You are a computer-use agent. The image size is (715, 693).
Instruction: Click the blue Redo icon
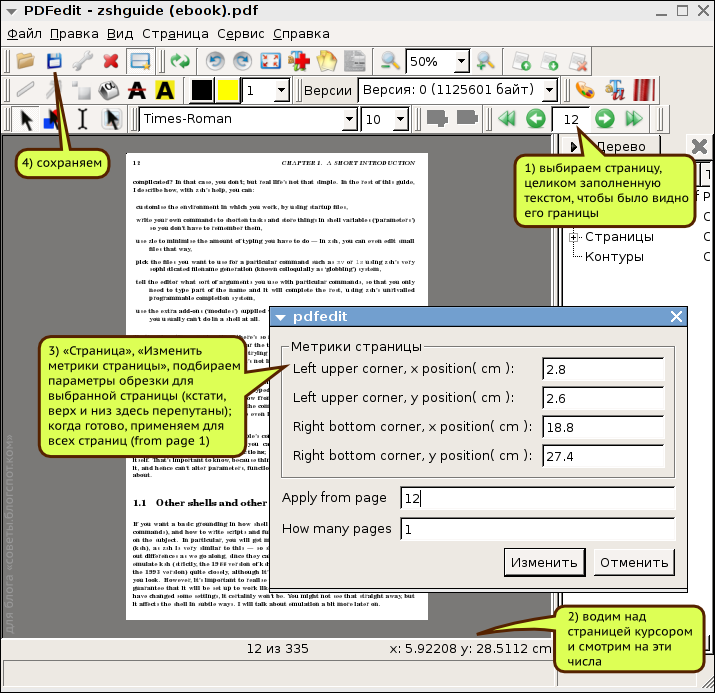243,61
